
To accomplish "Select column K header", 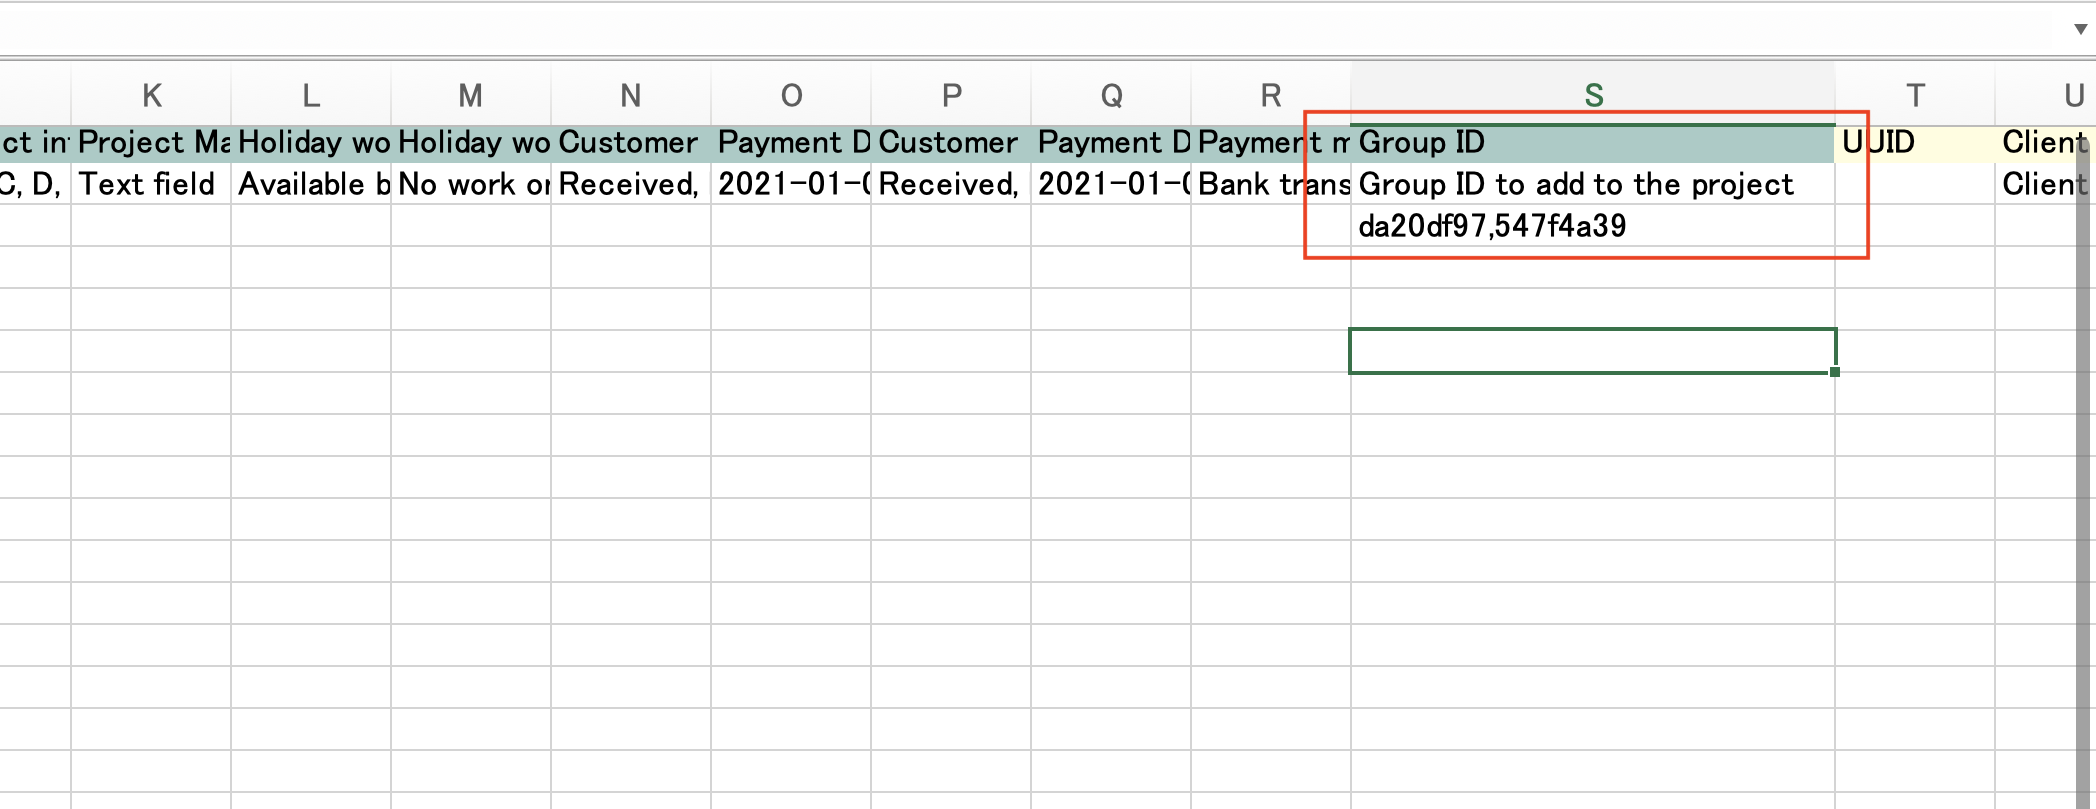I will 151,95.
